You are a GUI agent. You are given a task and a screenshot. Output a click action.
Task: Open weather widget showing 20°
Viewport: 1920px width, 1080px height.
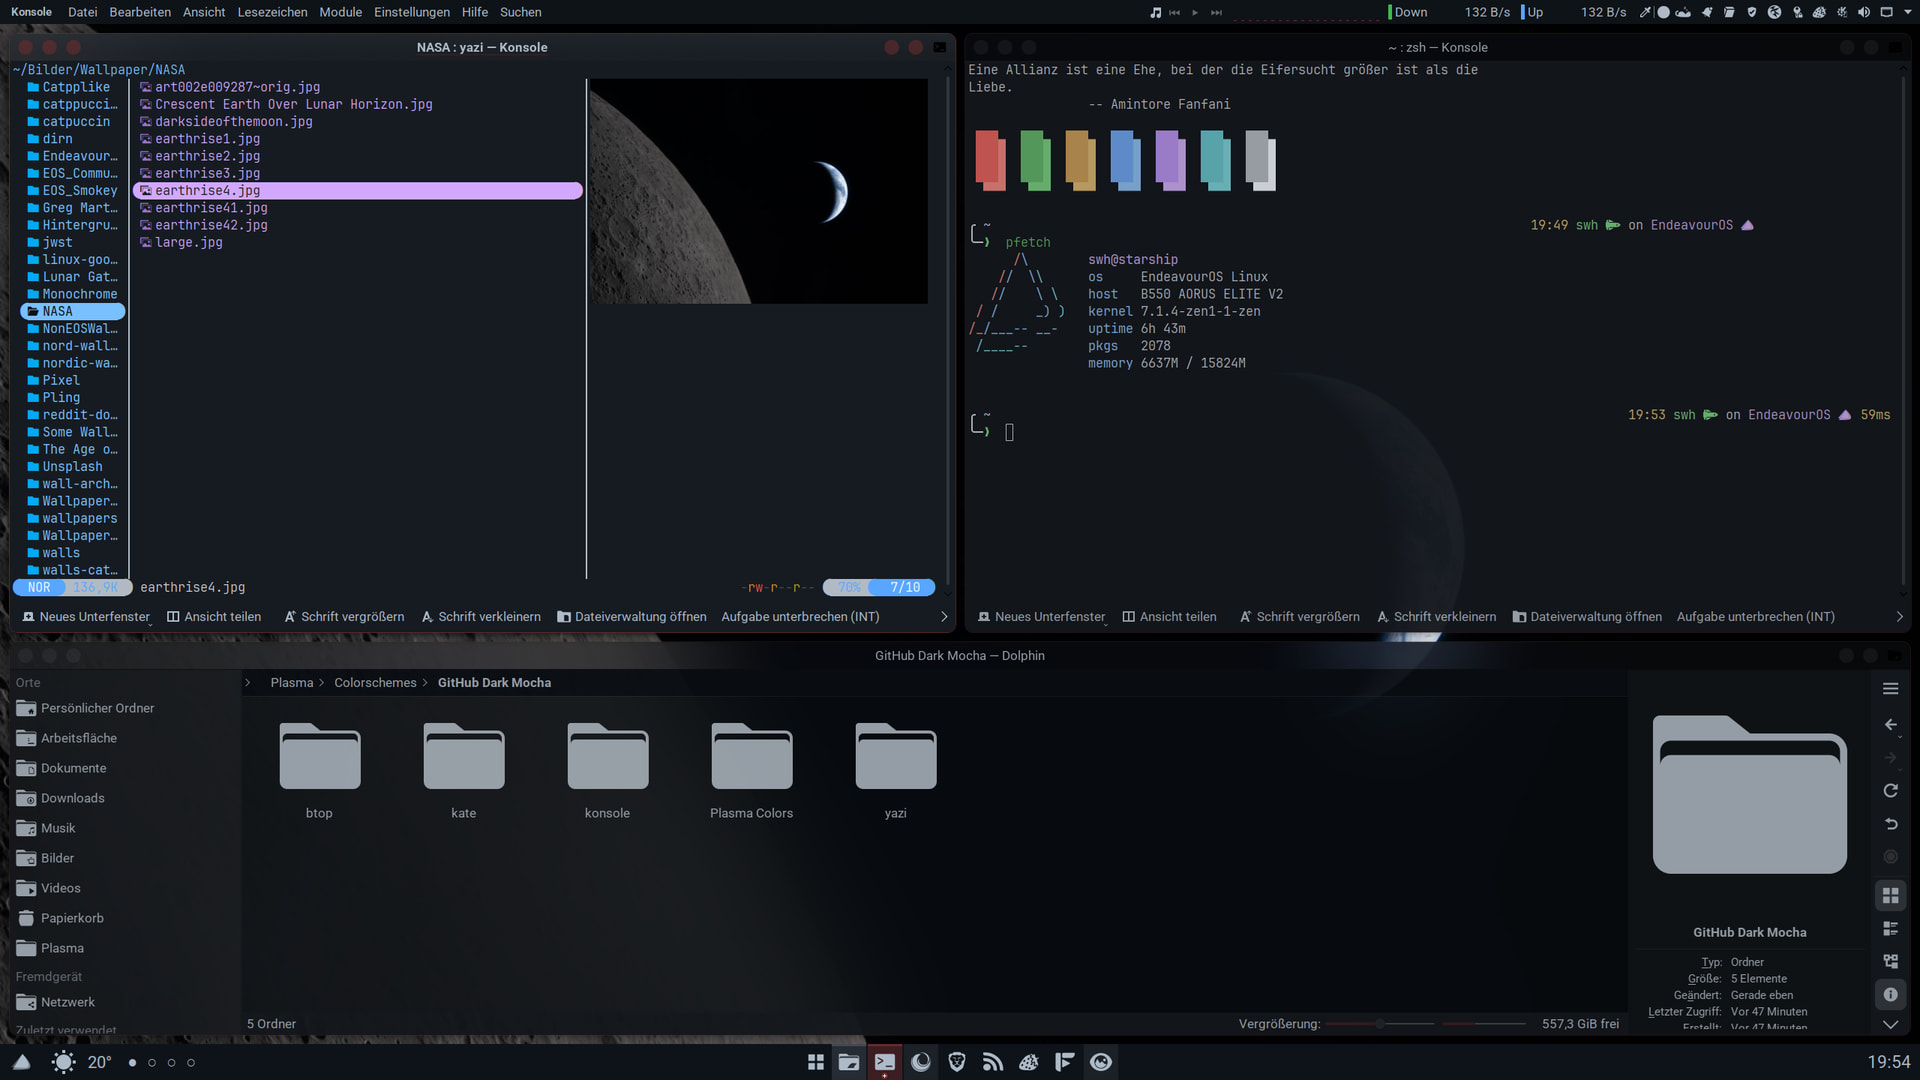click(x=82, y=1062)
